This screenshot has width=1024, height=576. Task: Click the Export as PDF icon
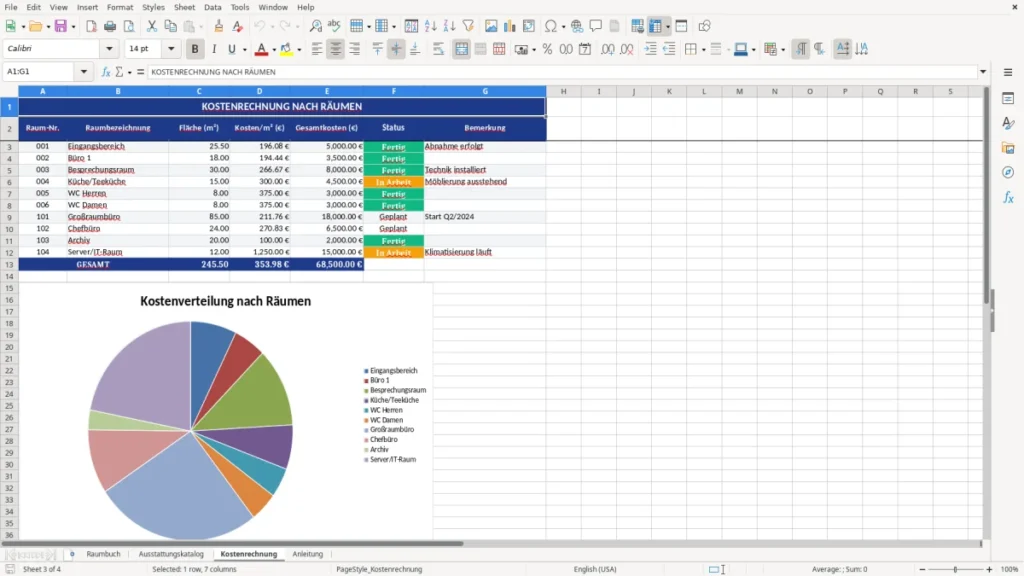[x=91, y=26]
